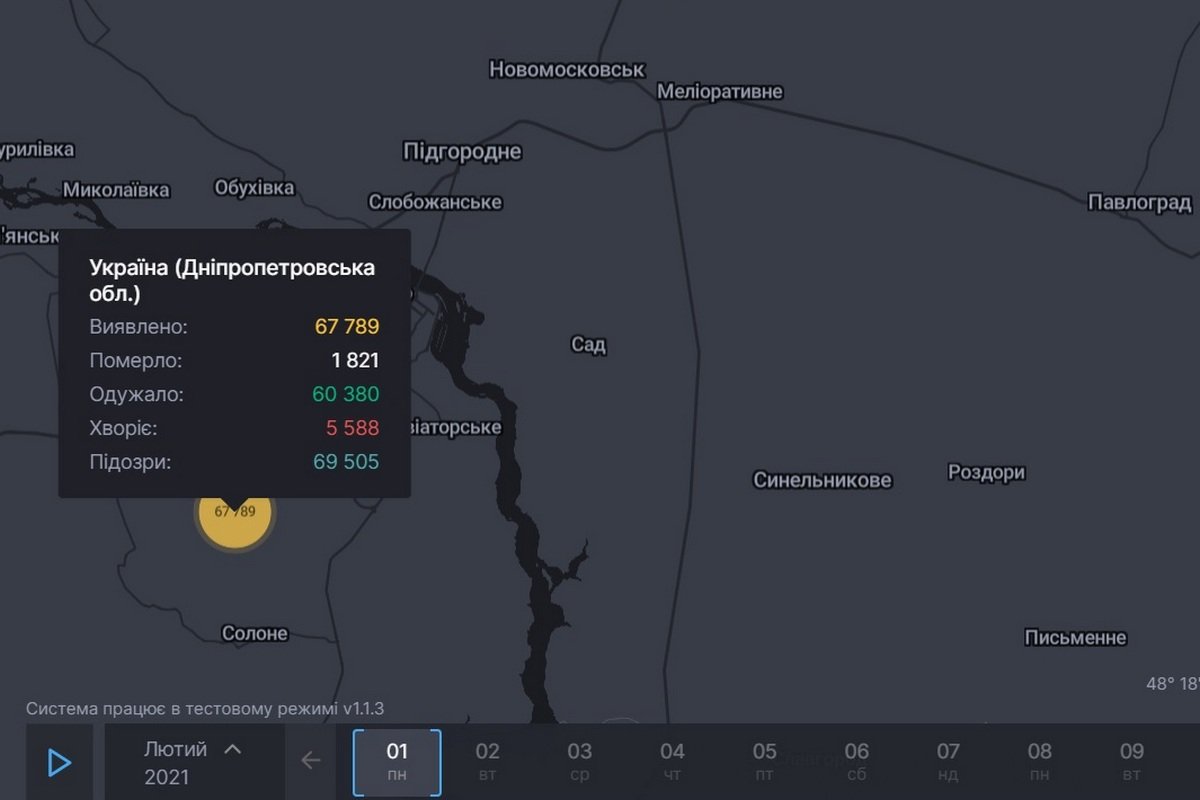The width and height of the screenshot is (1200, 800).
Task: Toggle selection of date 01 пн
Action: (x=397, y=760)
